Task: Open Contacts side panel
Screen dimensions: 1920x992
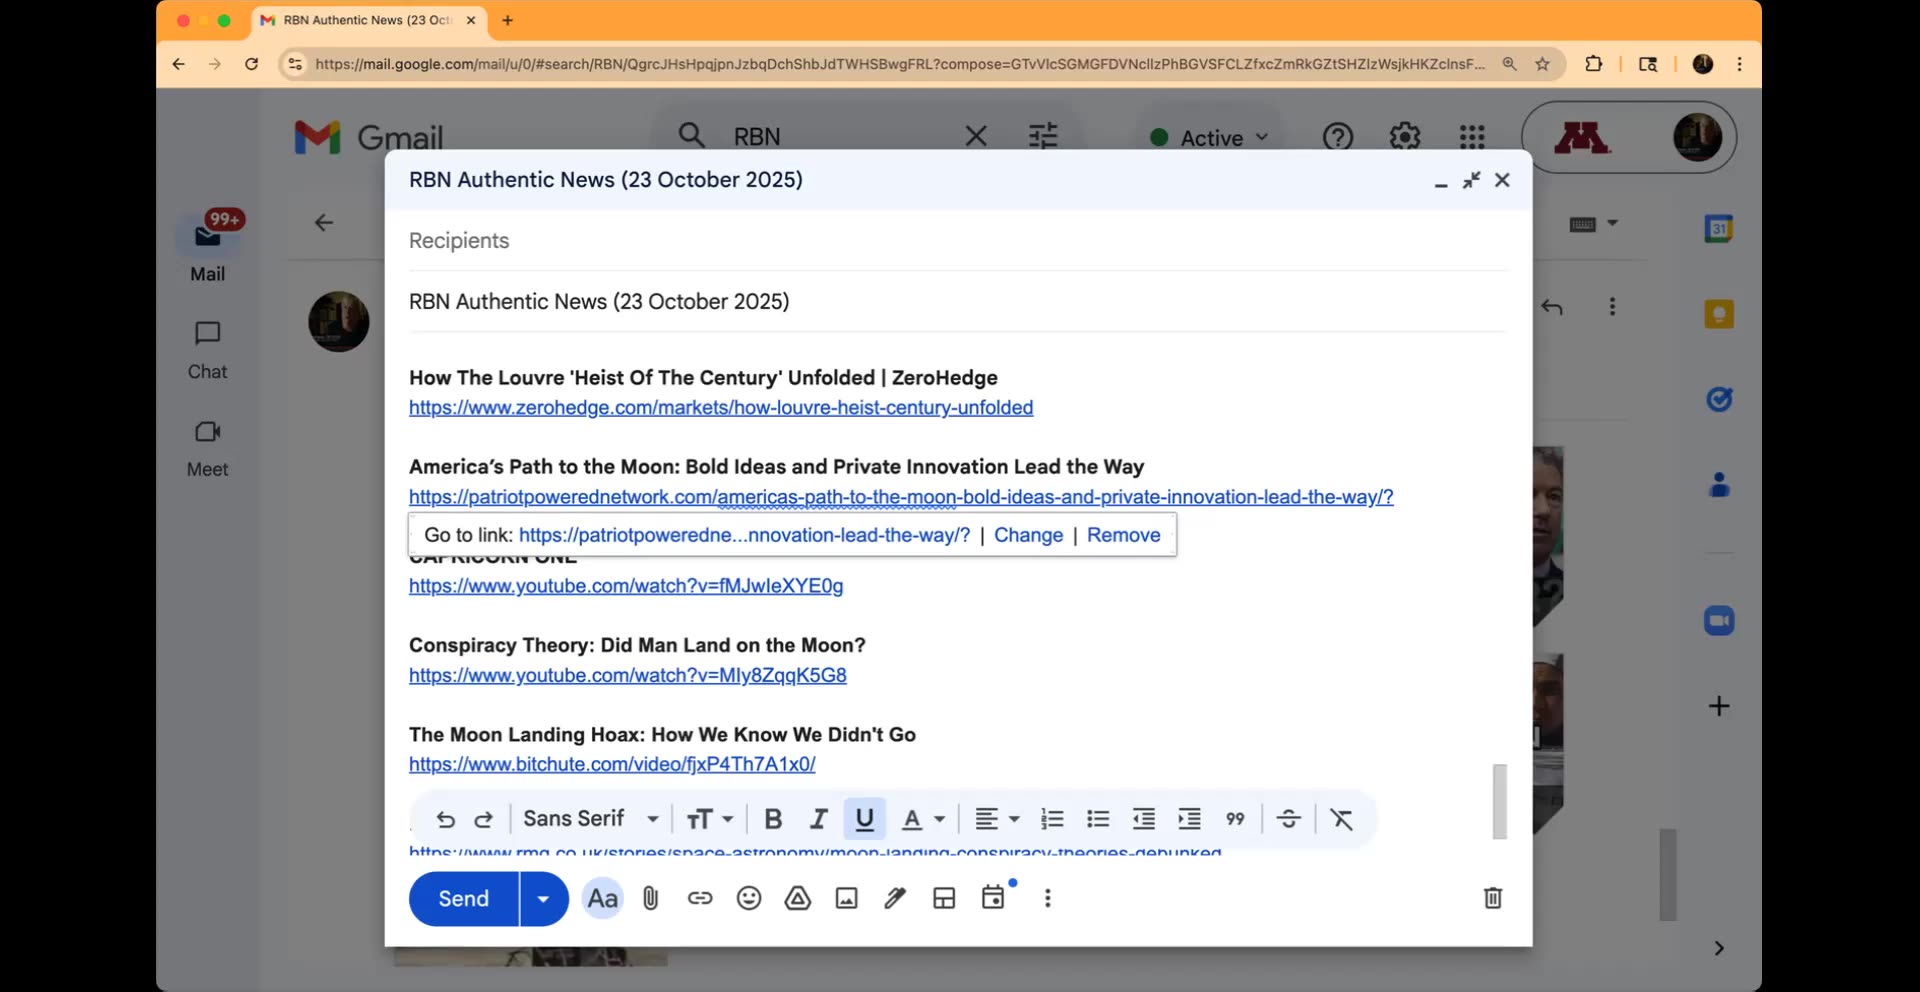Action: 1719,486
